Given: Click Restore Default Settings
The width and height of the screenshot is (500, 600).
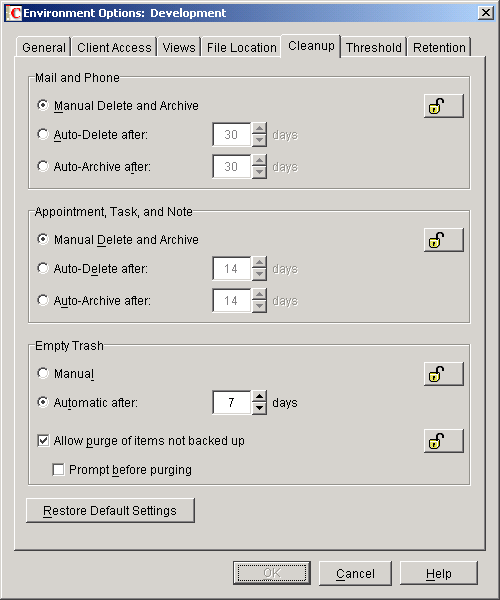Looking at the screenshot, I should (x=110, y=510).
